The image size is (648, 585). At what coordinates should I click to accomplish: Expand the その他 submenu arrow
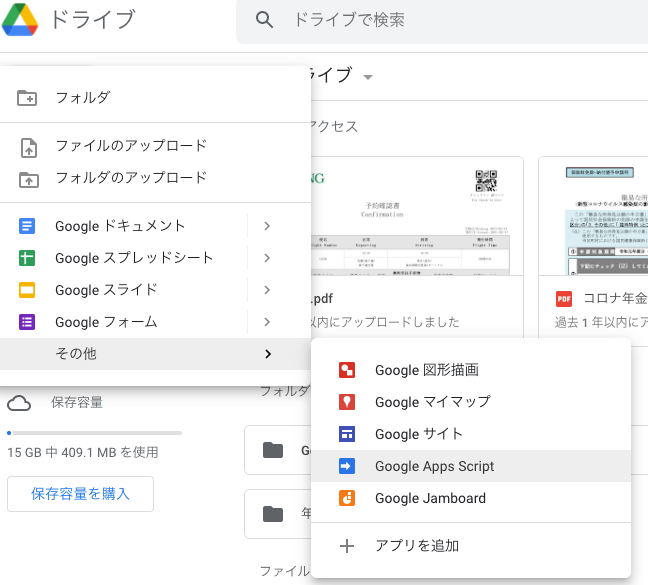tap(268, 354)
